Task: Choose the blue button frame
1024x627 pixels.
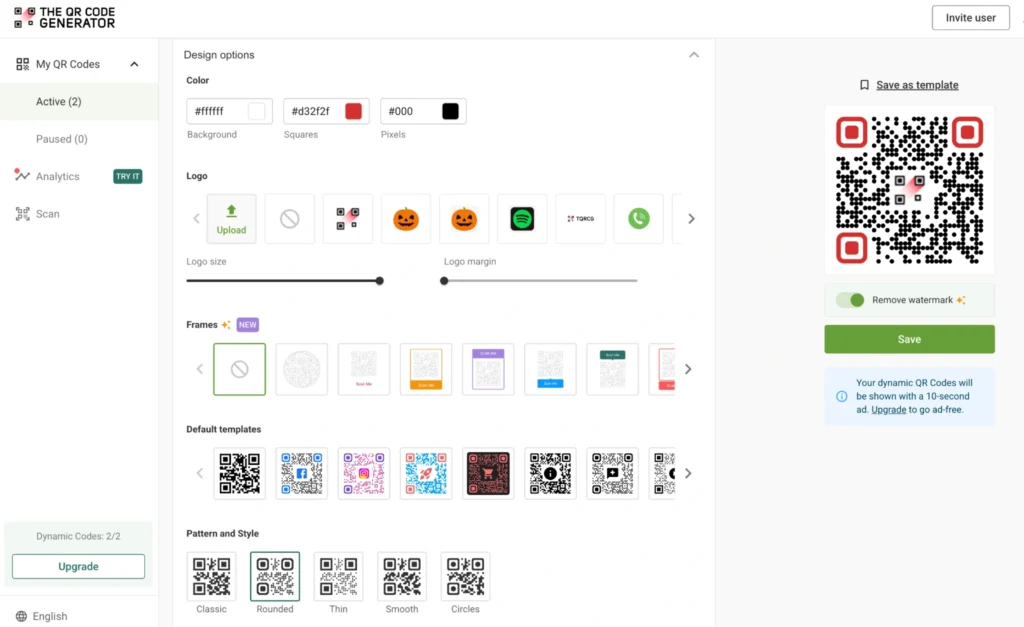Action: coord(550,369)
